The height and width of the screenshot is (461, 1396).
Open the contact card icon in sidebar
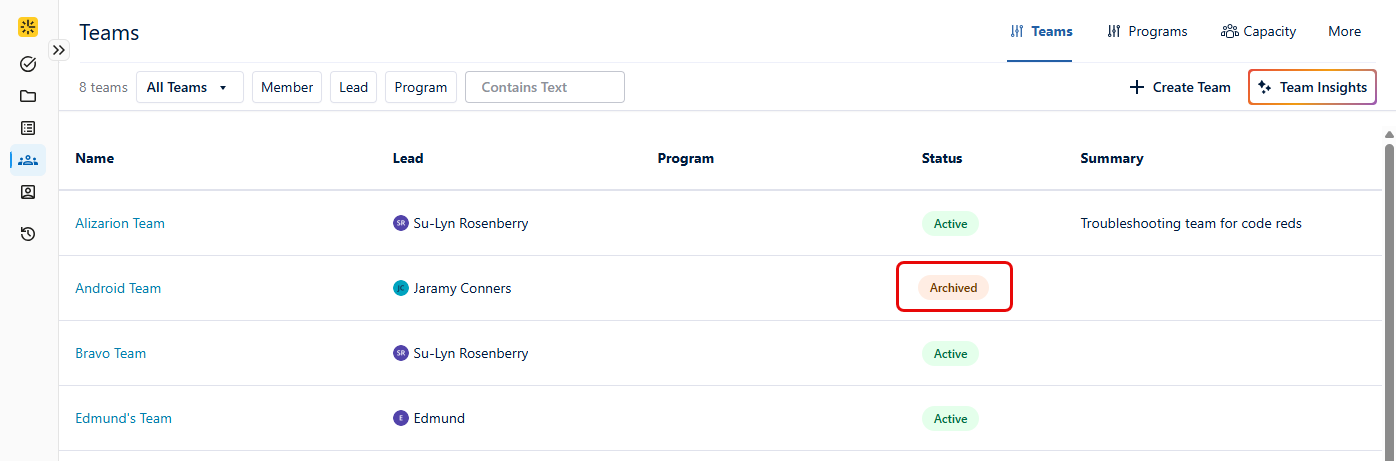pyautogui.click(x=28, y=192)
